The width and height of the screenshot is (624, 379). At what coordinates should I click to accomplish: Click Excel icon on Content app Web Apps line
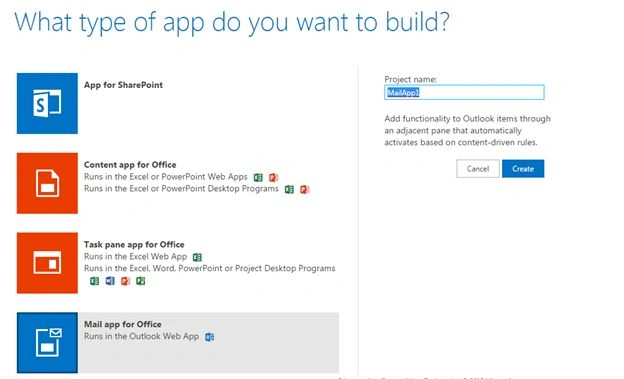258,178
